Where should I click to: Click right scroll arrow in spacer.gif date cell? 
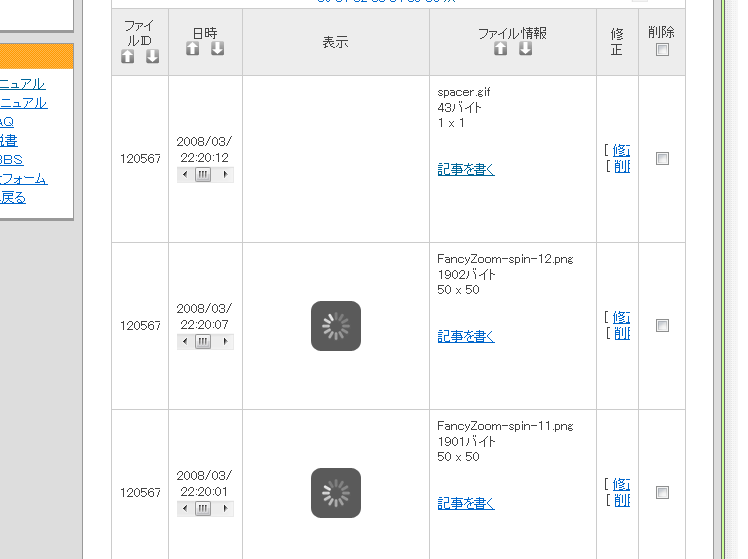[227, 174]
